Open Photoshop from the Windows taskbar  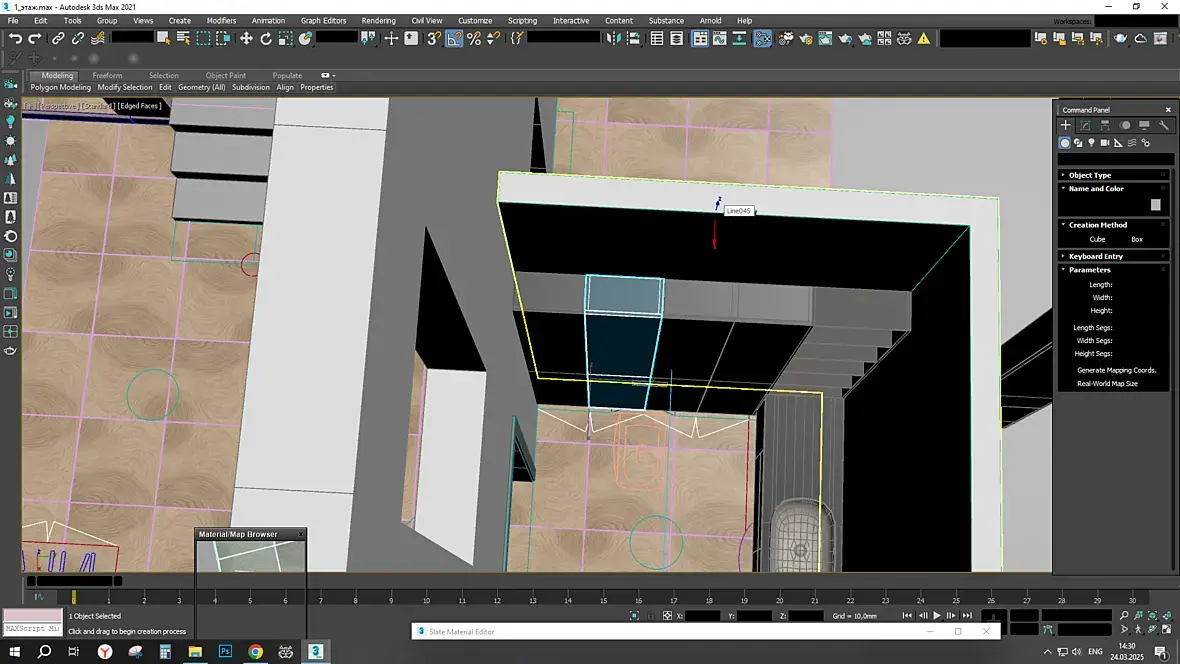click(225, 651)
